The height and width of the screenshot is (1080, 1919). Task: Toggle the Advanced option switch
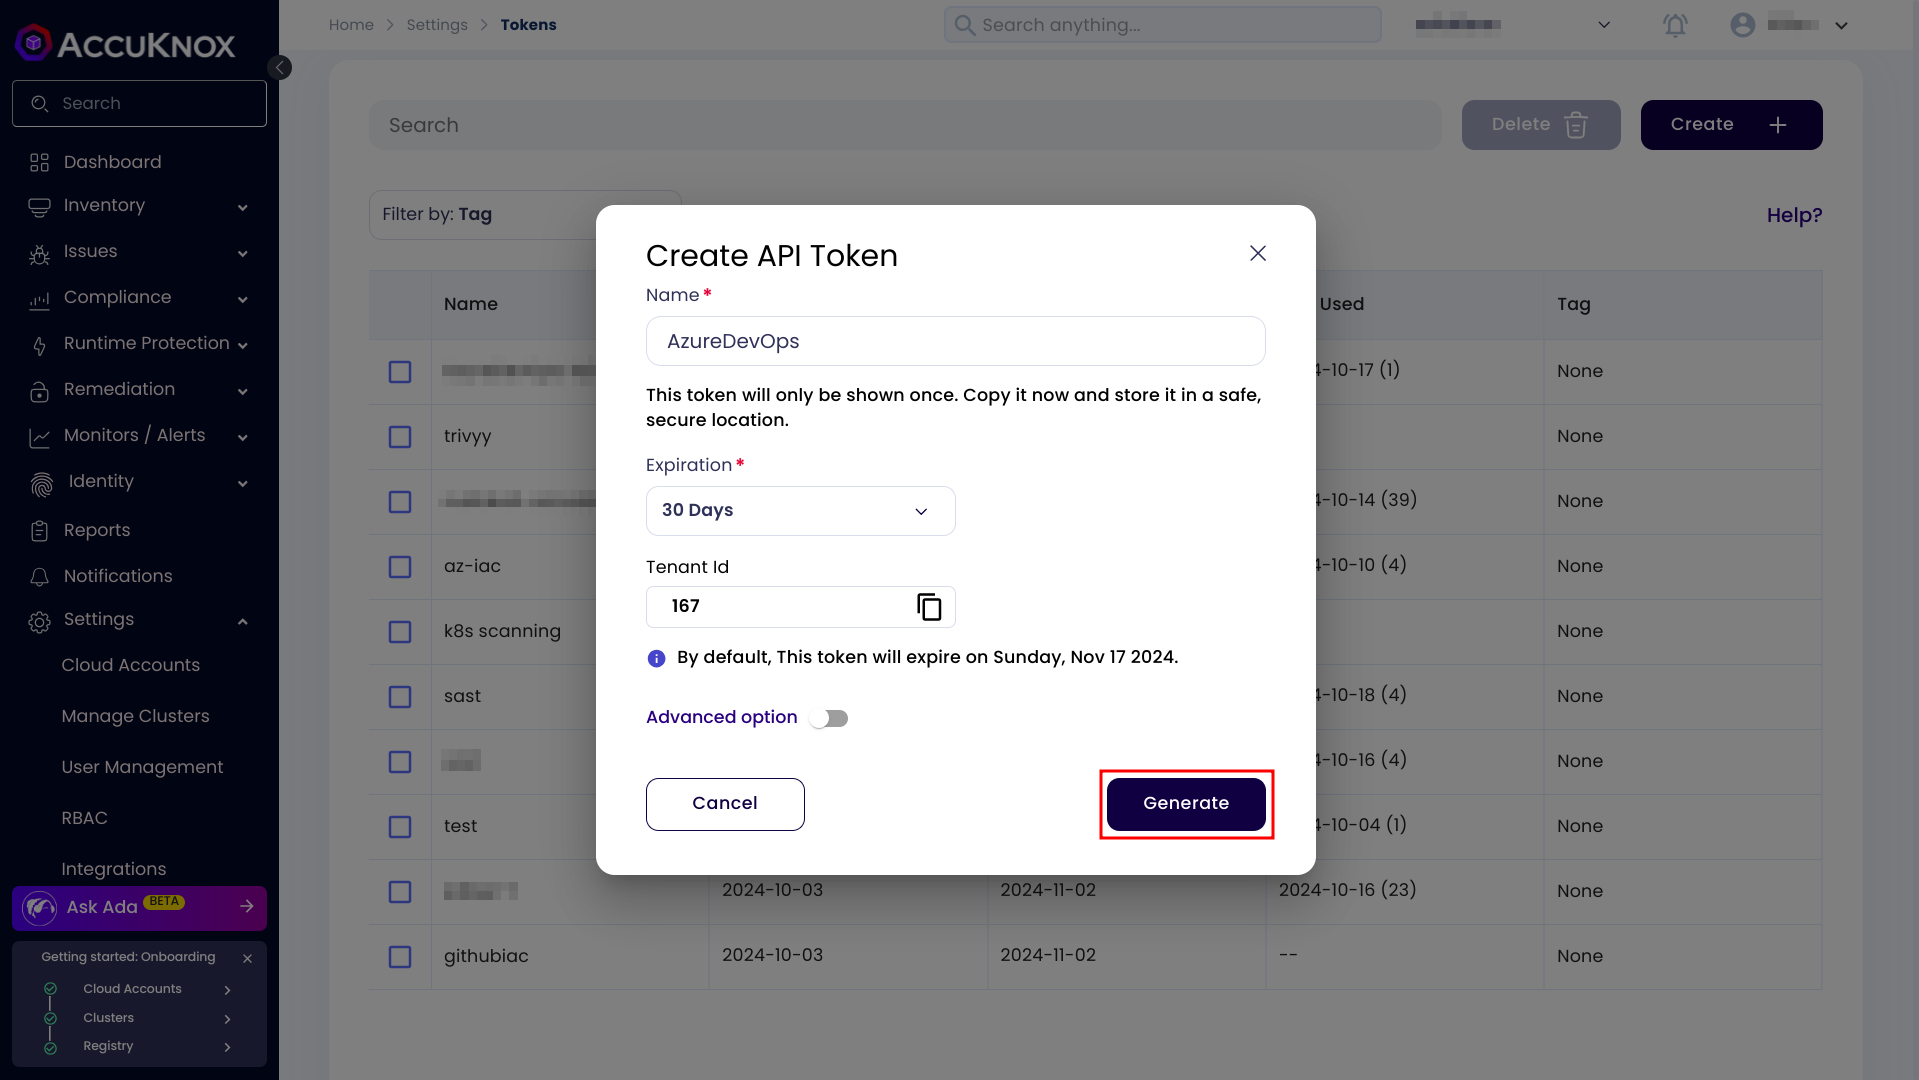[x=829, y=717]
